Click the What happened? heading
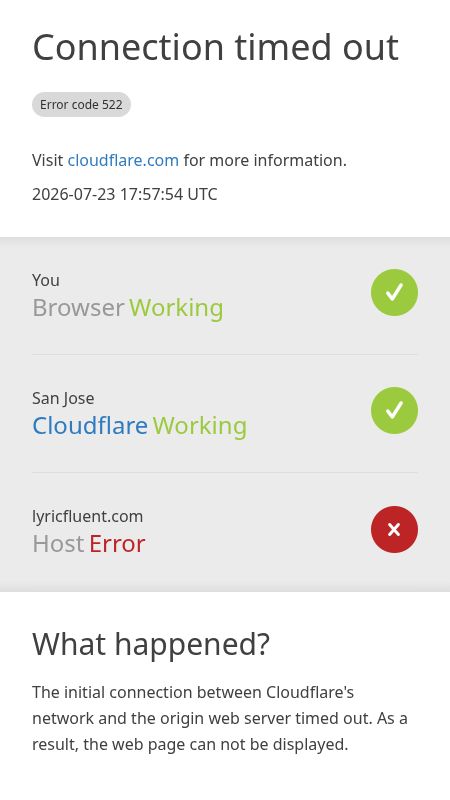450x800 pixels. click(151, 644)
